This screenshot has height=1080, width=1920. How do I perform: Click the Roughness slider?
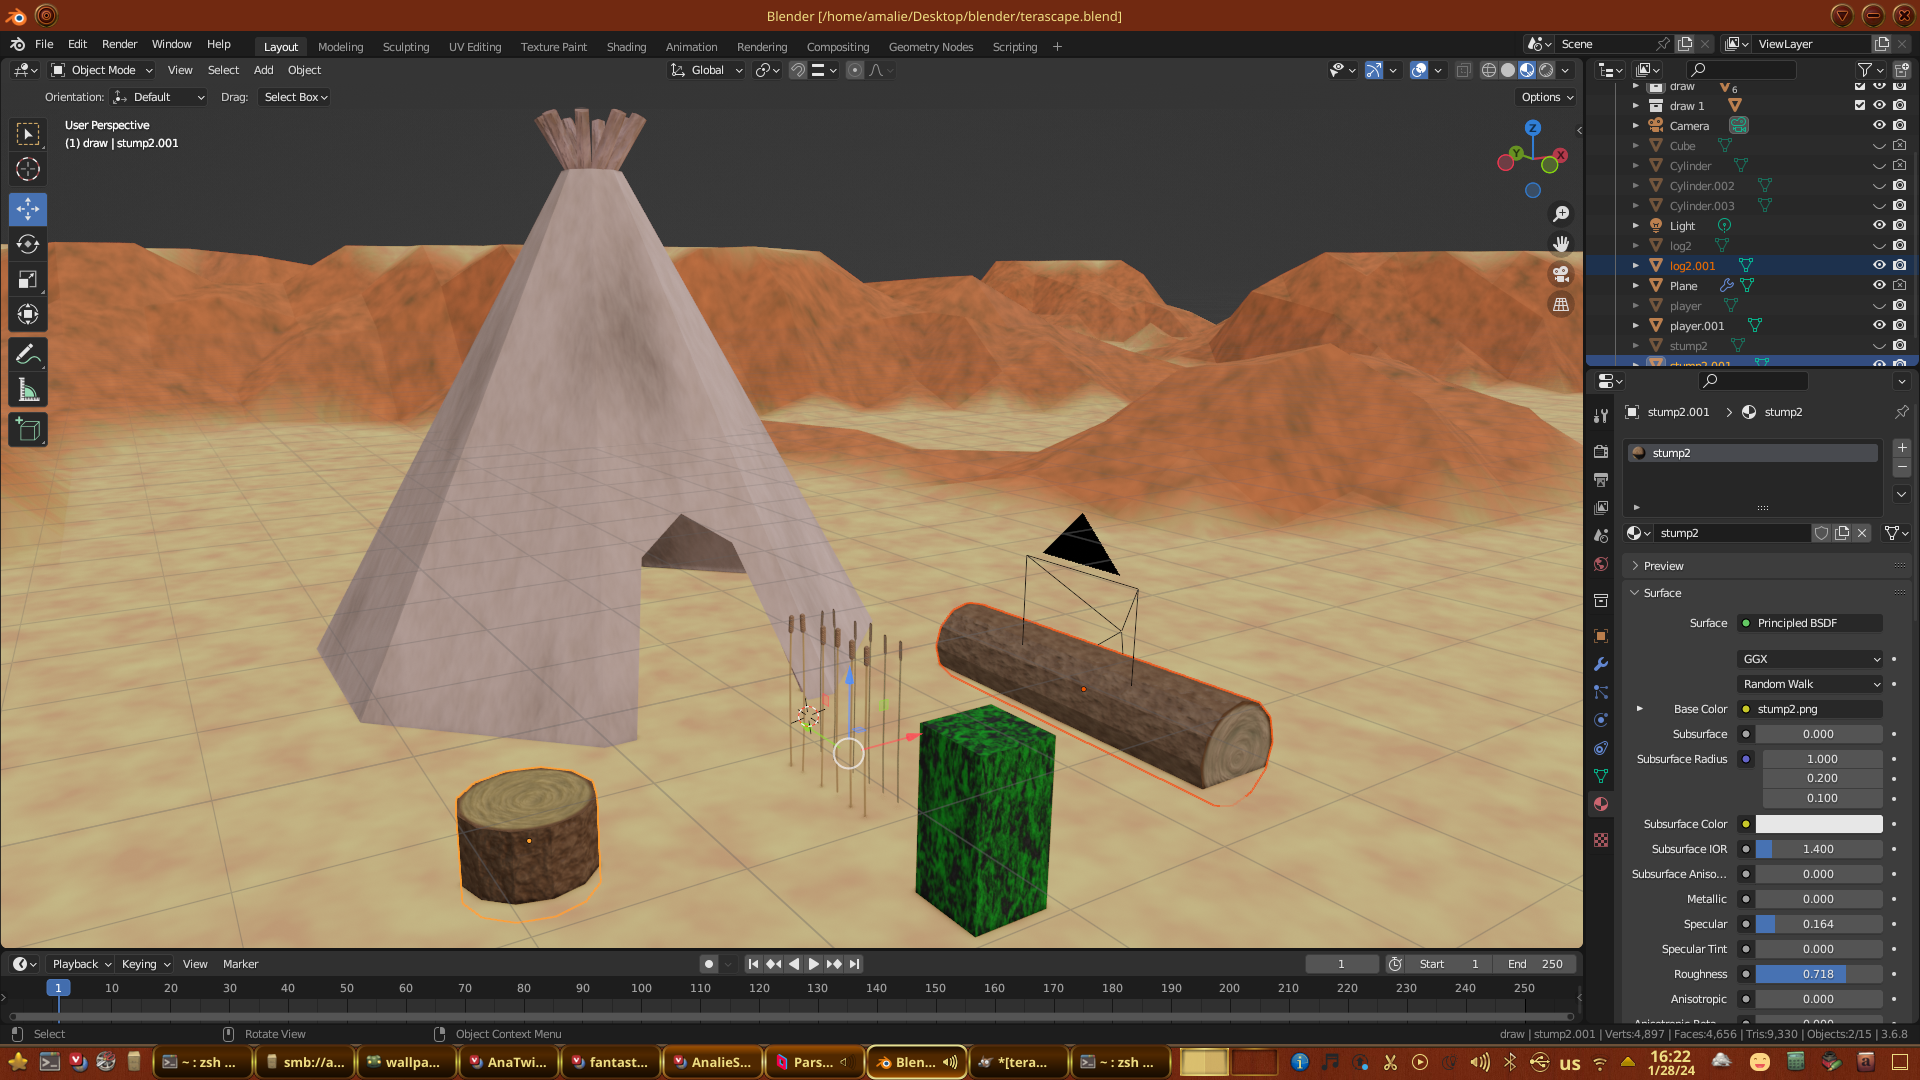click(1818, 974)
